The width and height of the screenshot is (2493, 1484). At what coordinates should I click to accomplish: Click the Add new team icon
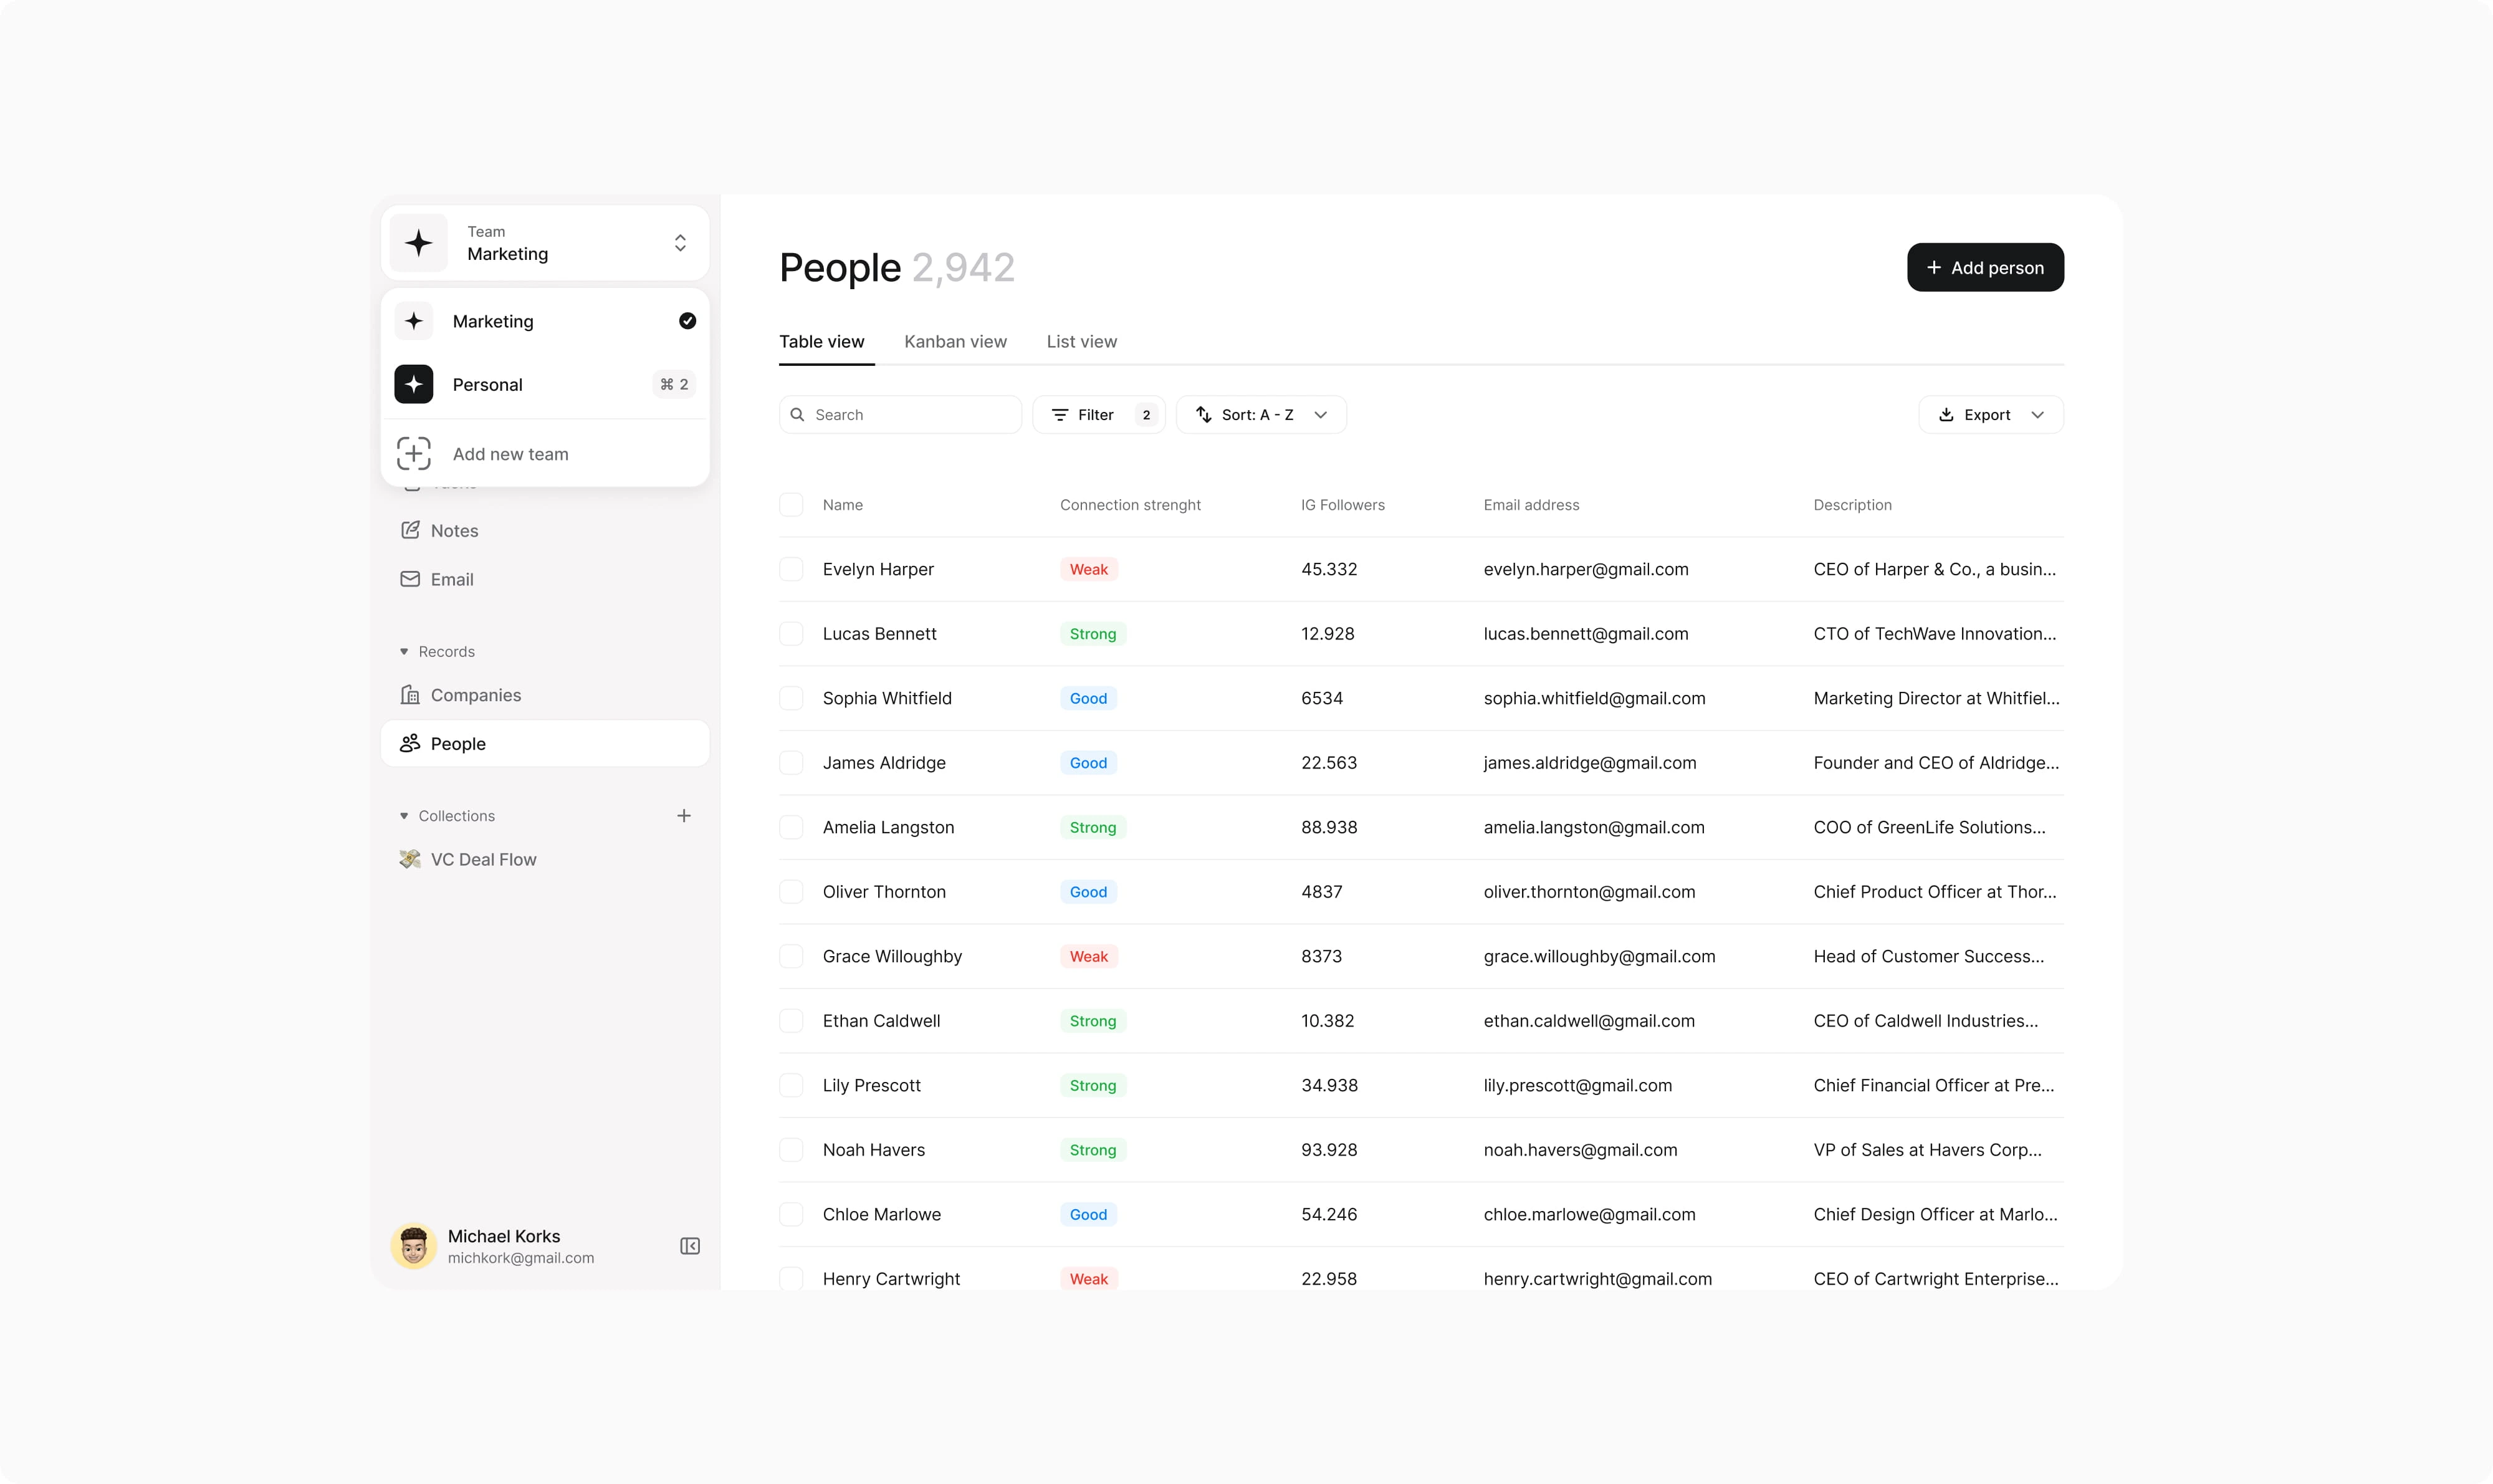pos(414,454)
